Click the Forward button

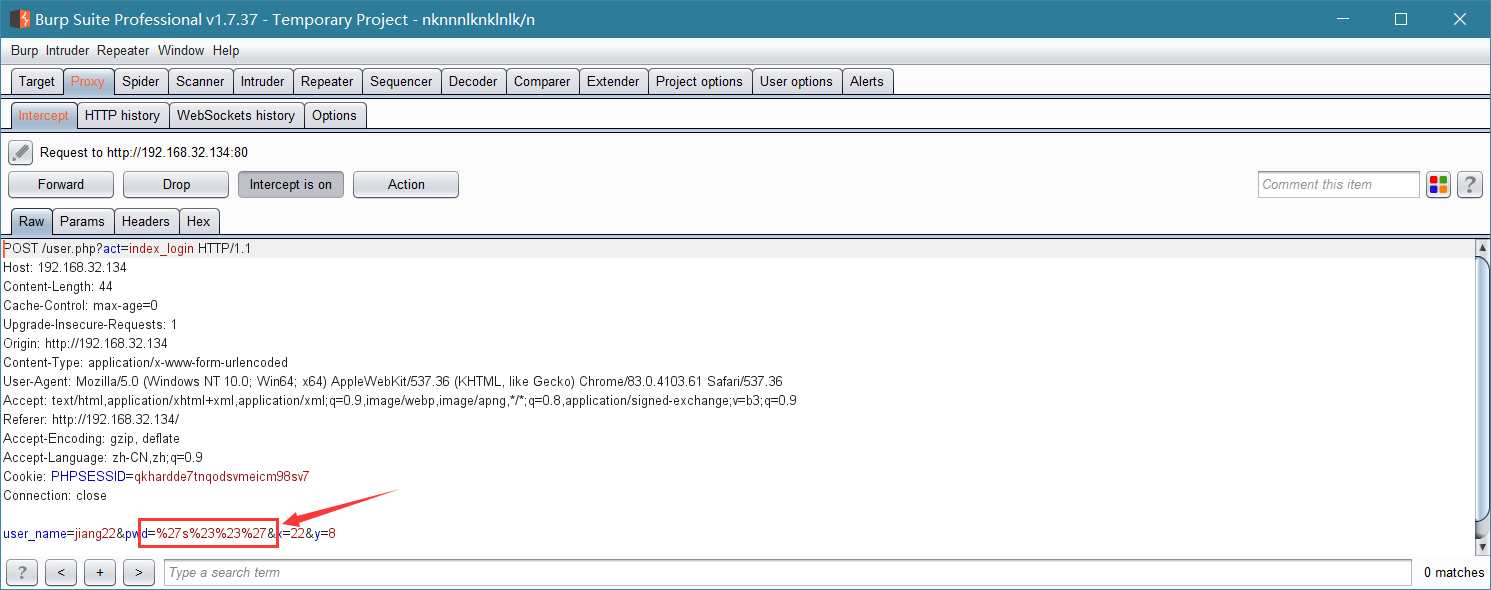(61, 185)
